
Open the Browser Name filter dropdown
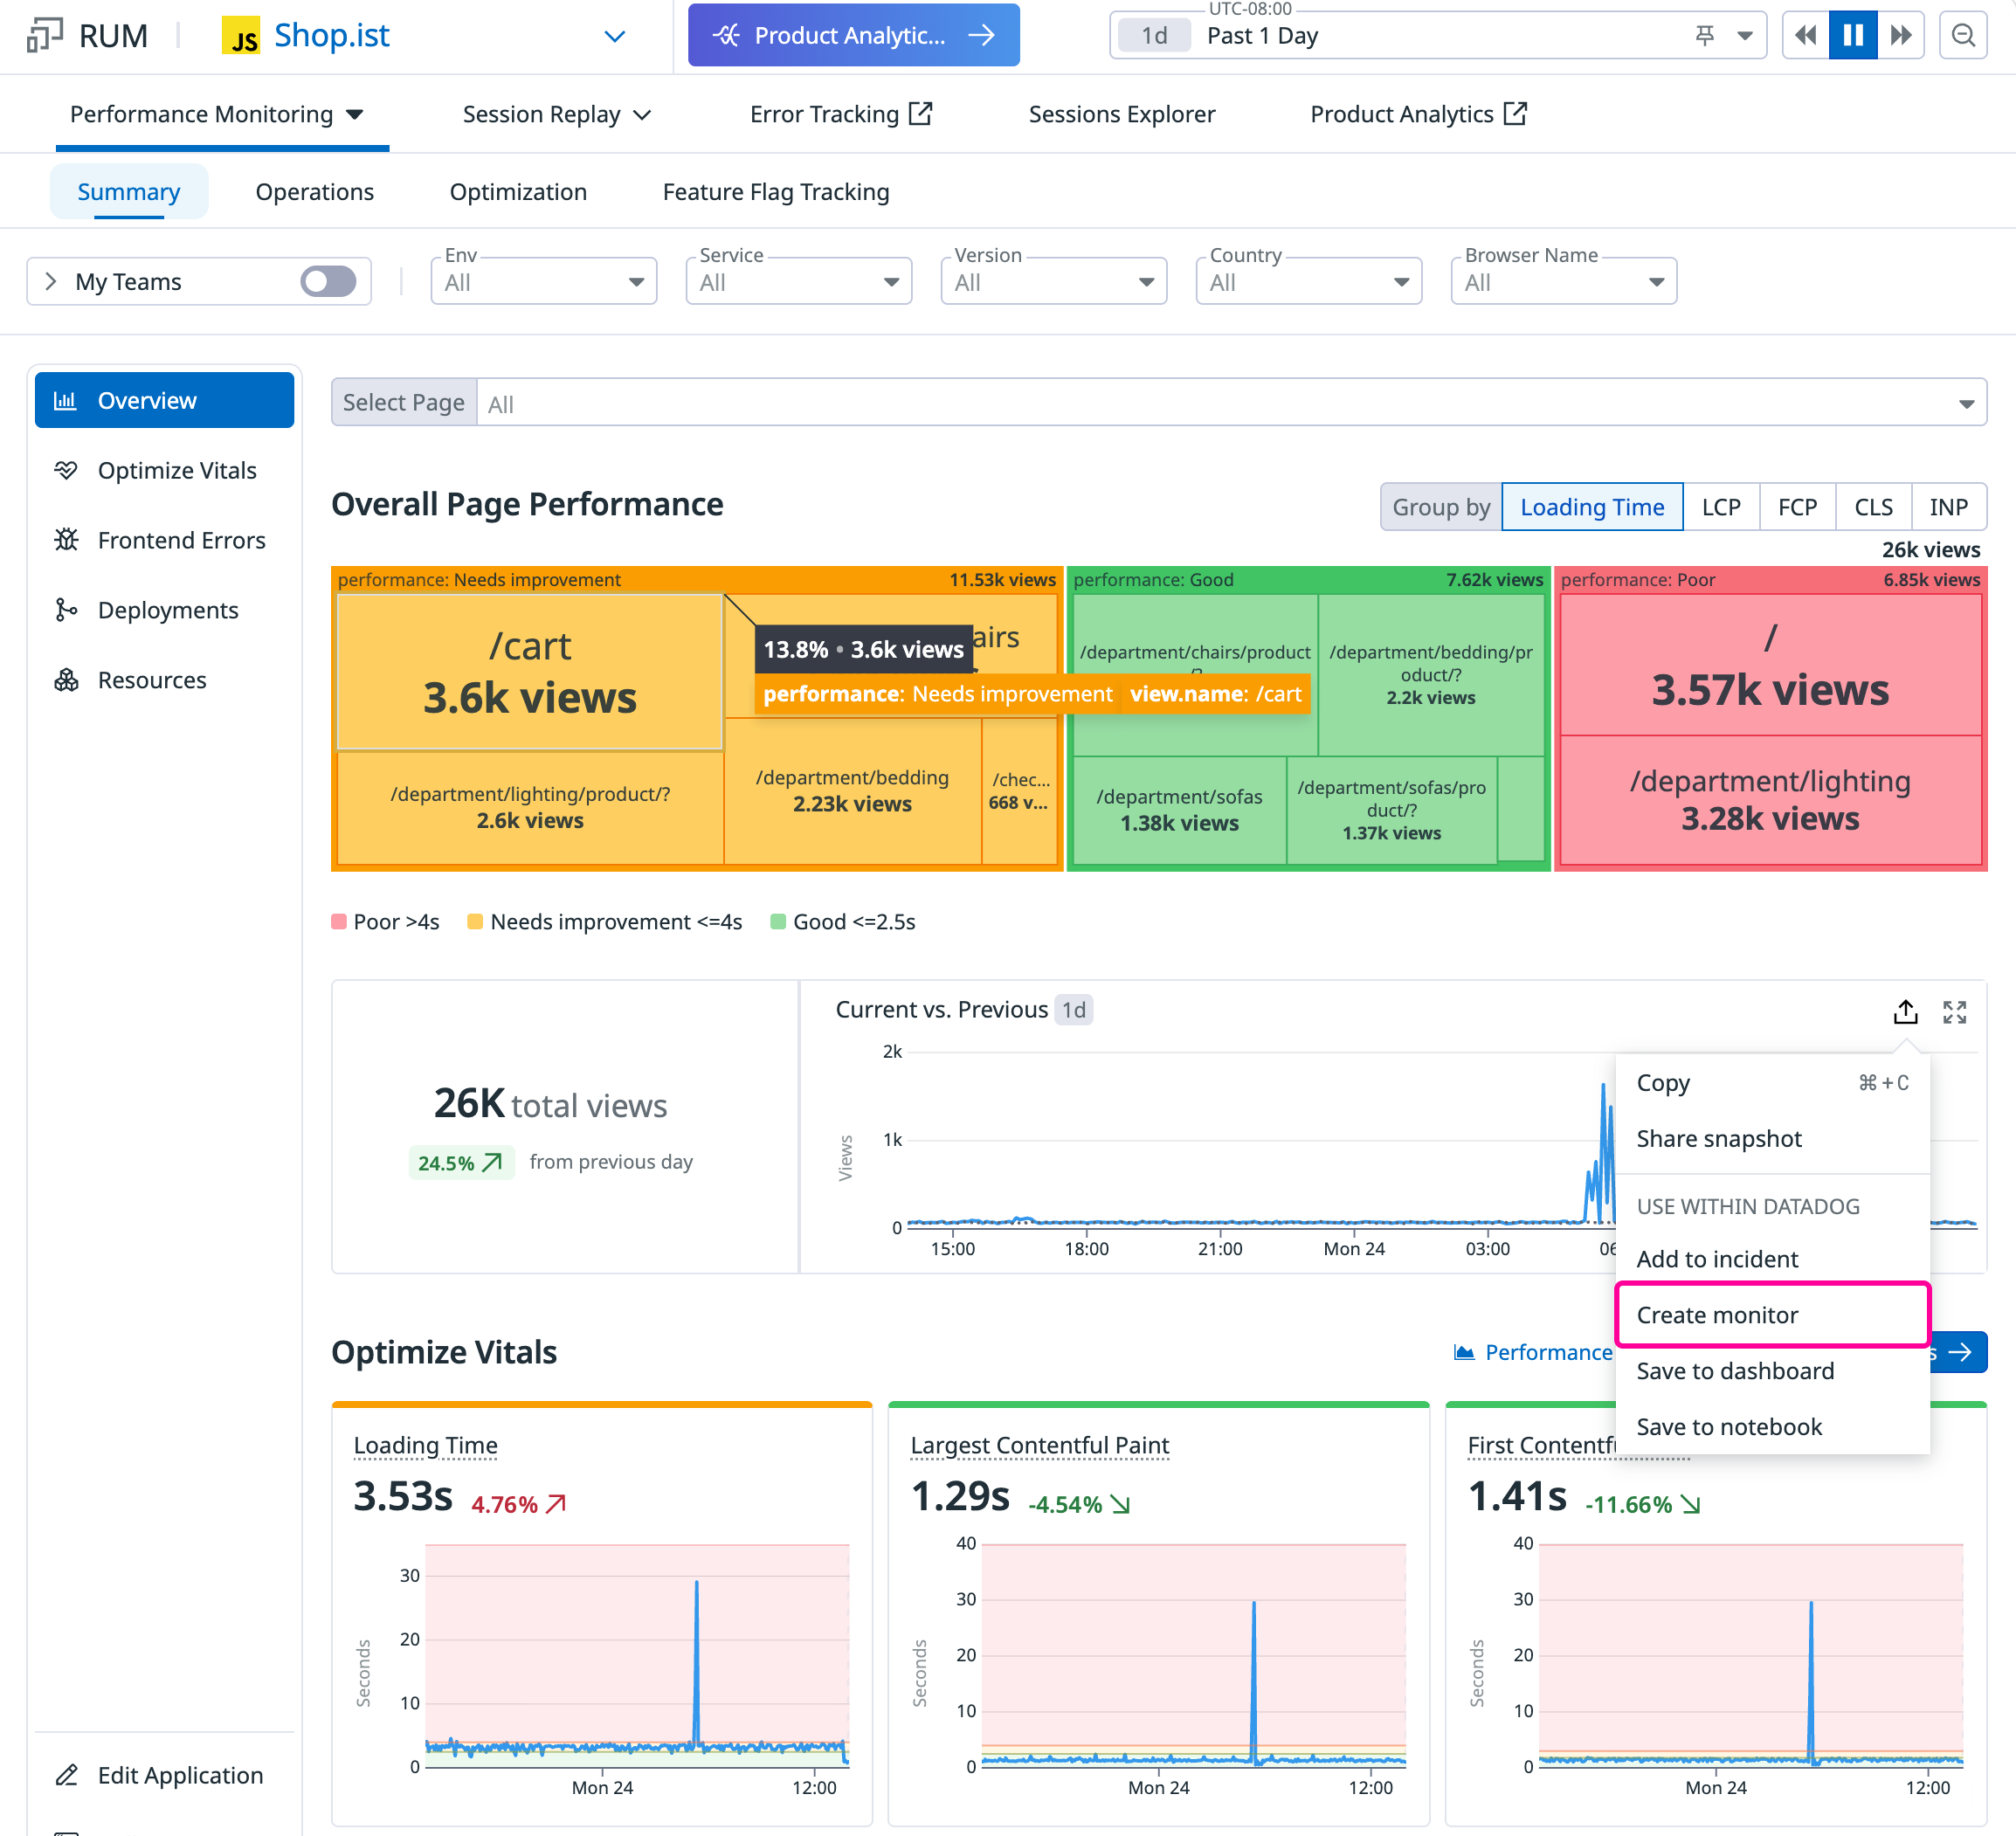coord(1563,283)
